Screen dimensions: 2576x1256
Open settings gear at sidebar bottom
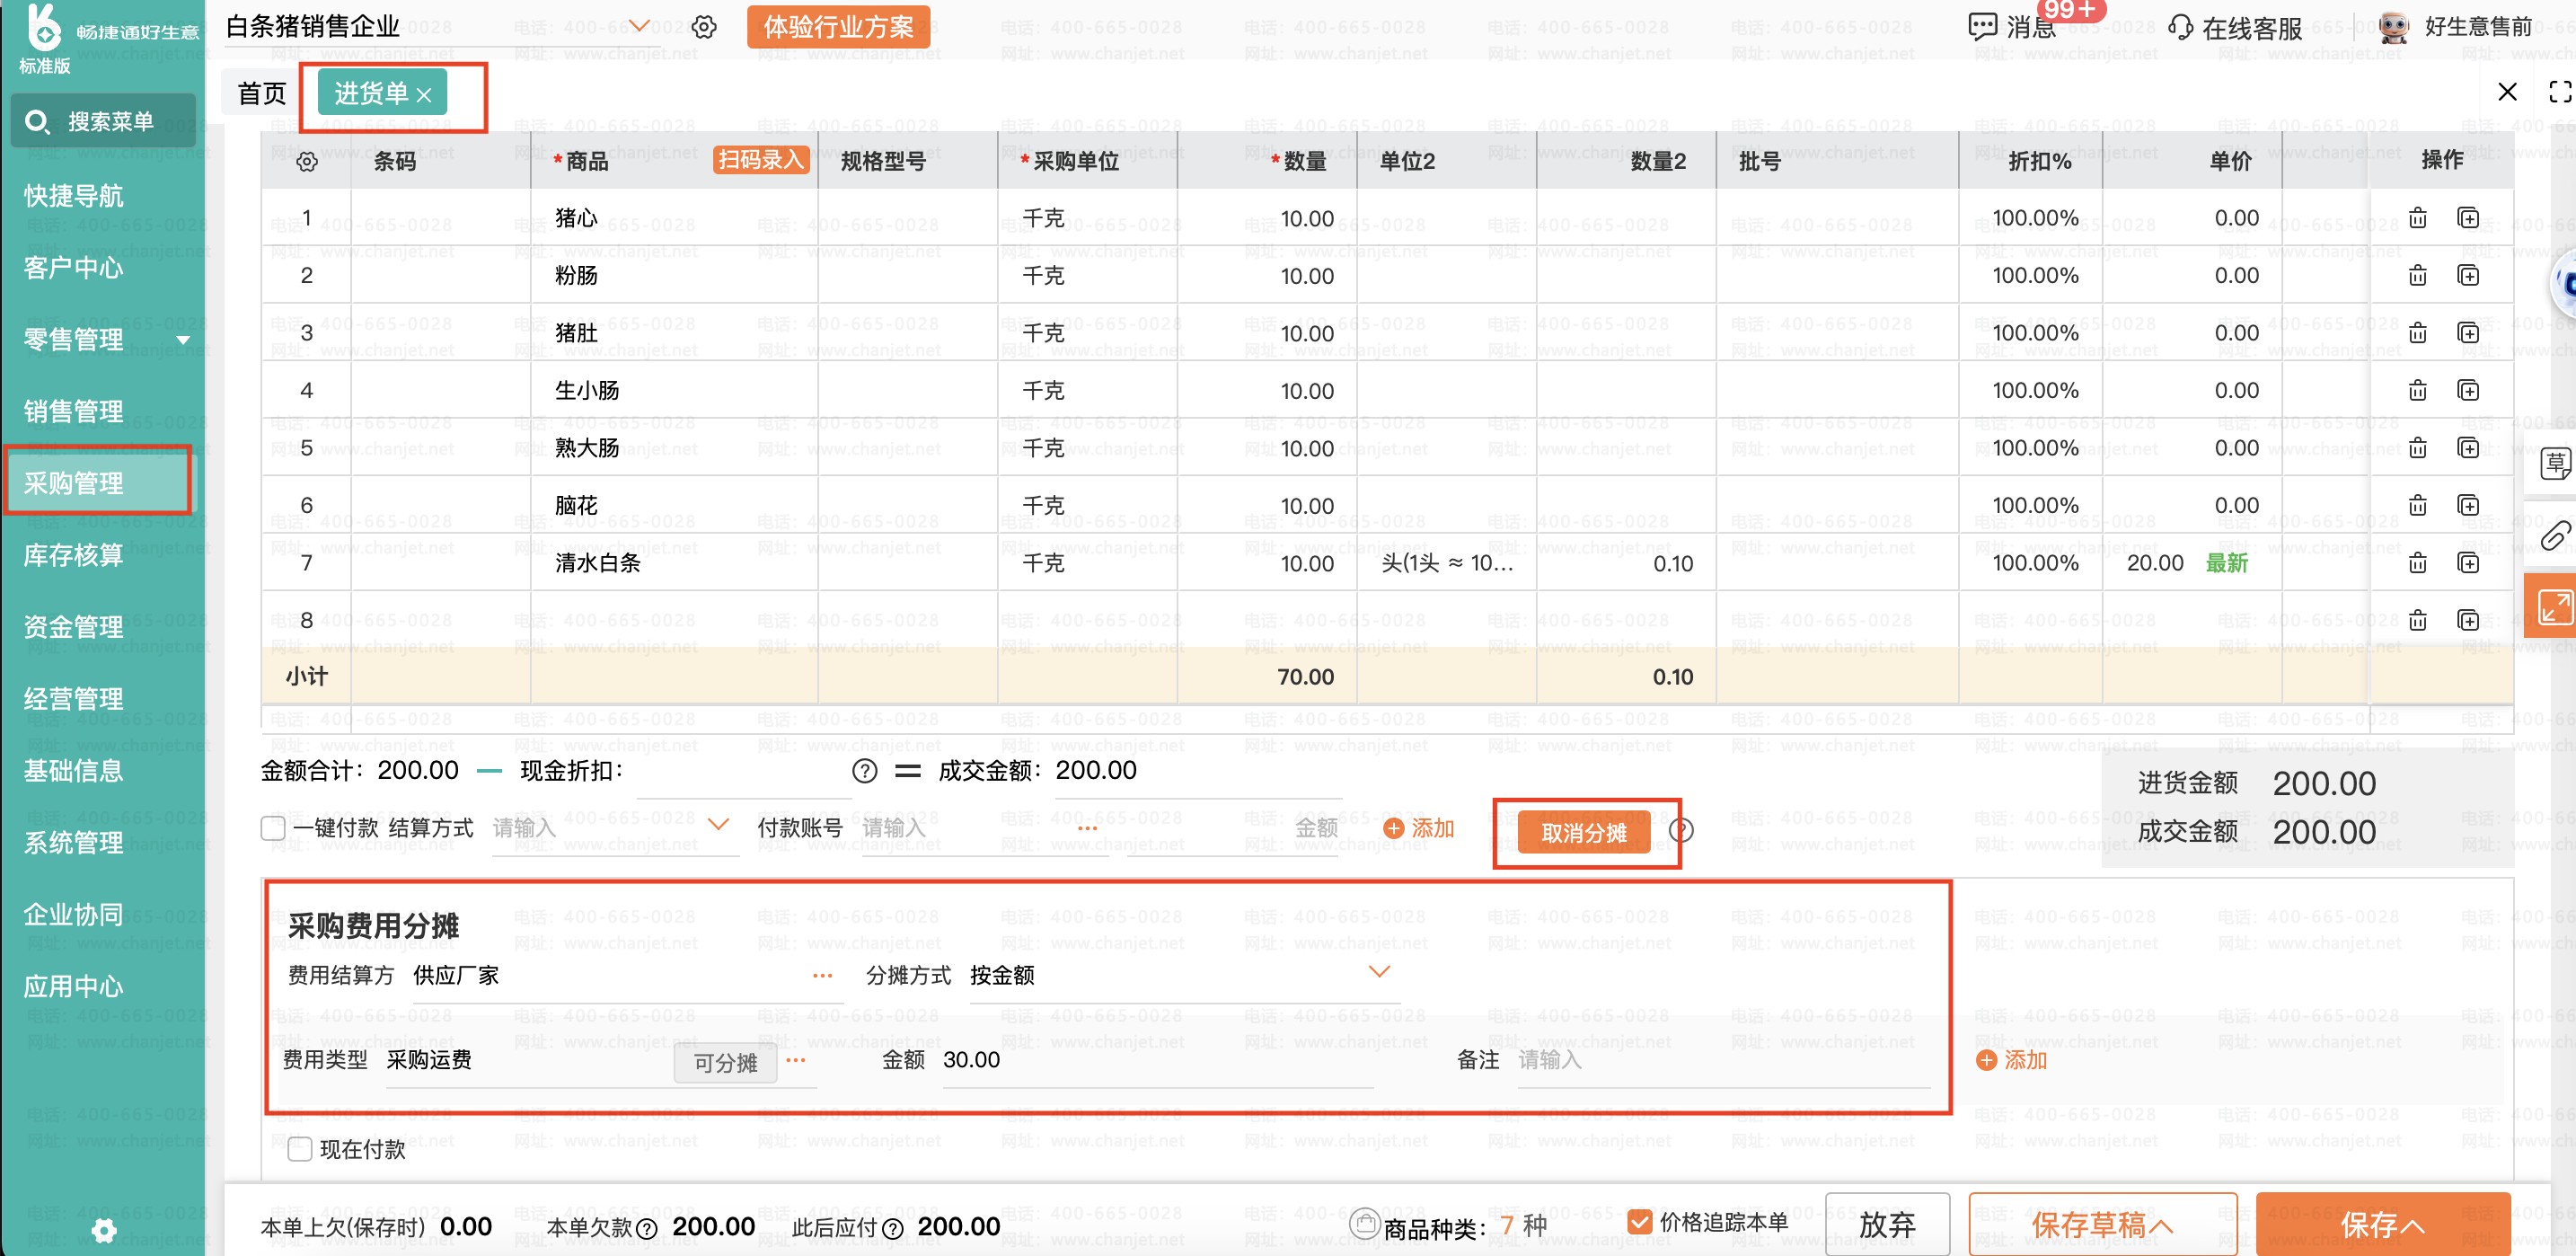click(x=104, y=1229)
